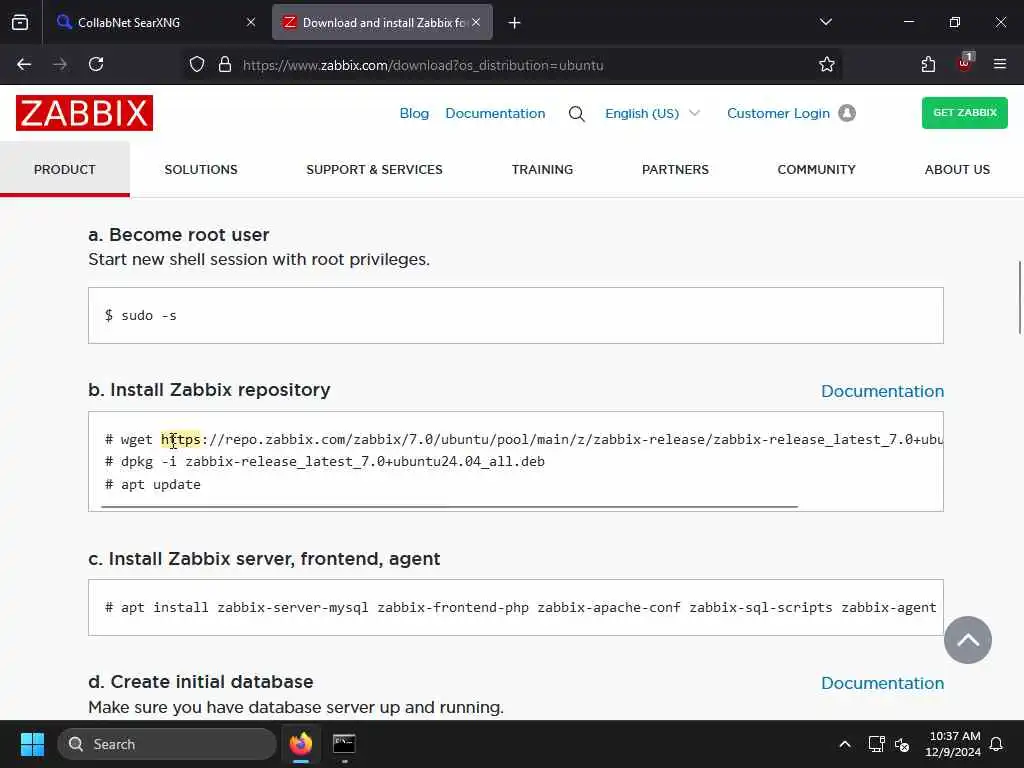Click the apt install zabbix-server-mysql command

520,607
